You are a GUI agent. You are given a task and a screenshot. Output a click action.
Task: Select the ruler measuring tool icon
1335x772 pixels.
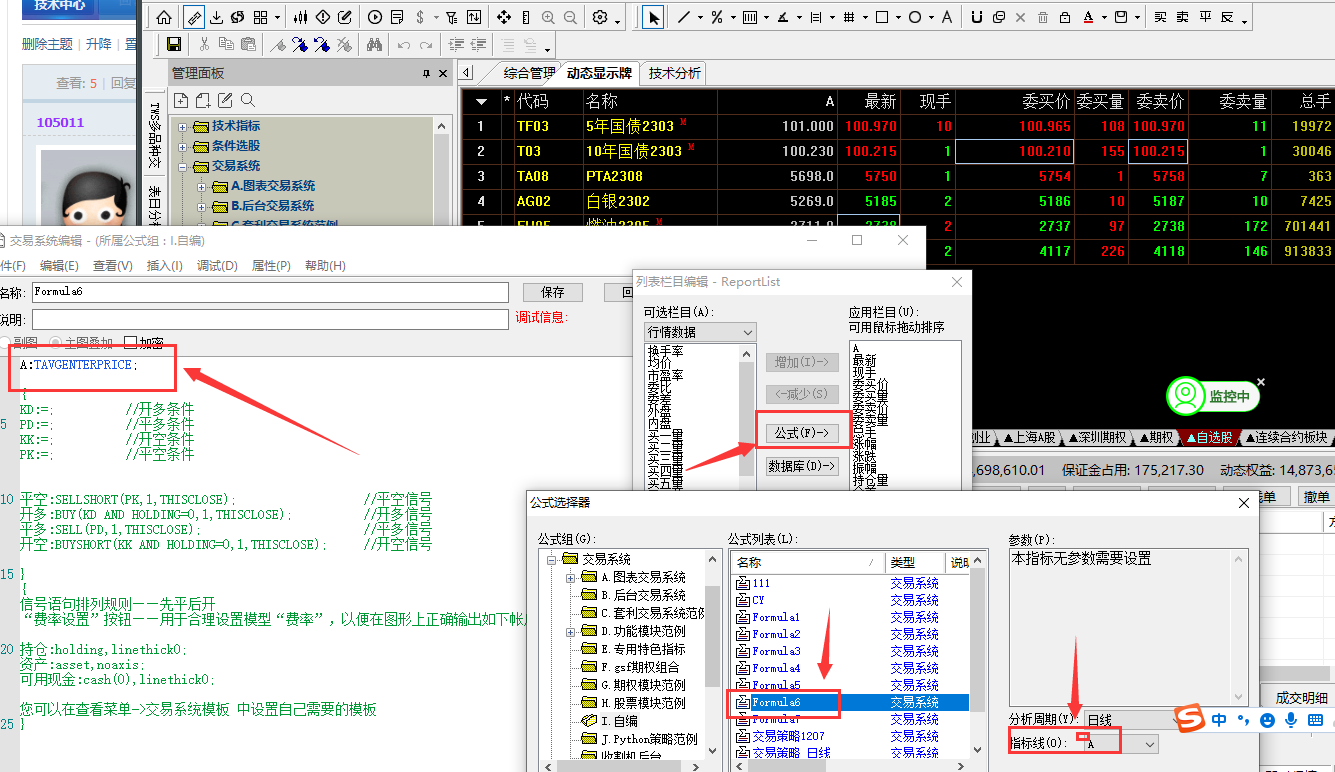pos(194,18)
